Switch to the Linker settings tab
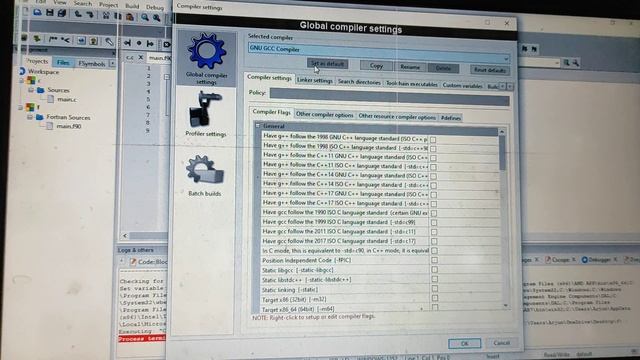Screen dimensions: 640x360 click(x=315, y=80)
